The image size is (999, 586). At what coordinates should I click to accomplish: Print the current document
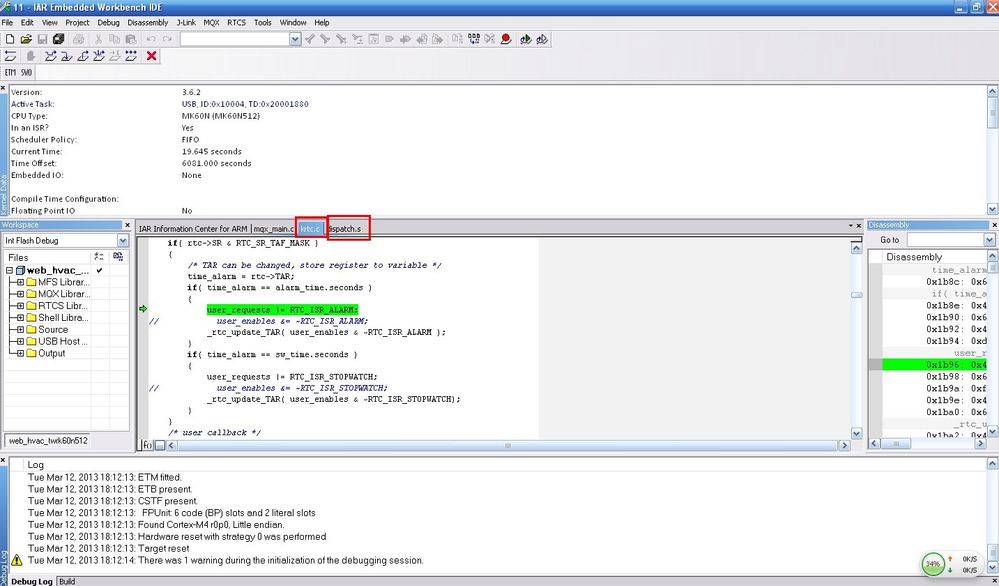tap(78, 39)
